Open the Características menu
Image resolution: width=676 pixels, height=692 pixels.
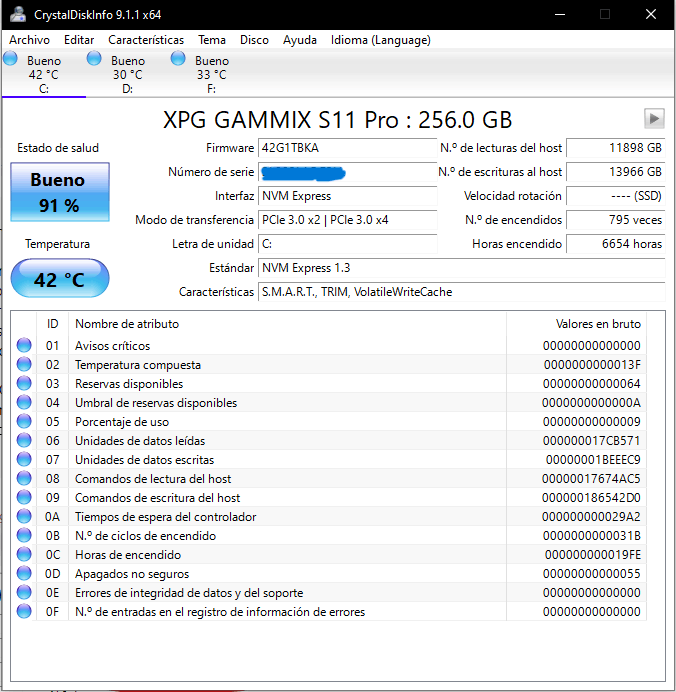pos(146,40)
